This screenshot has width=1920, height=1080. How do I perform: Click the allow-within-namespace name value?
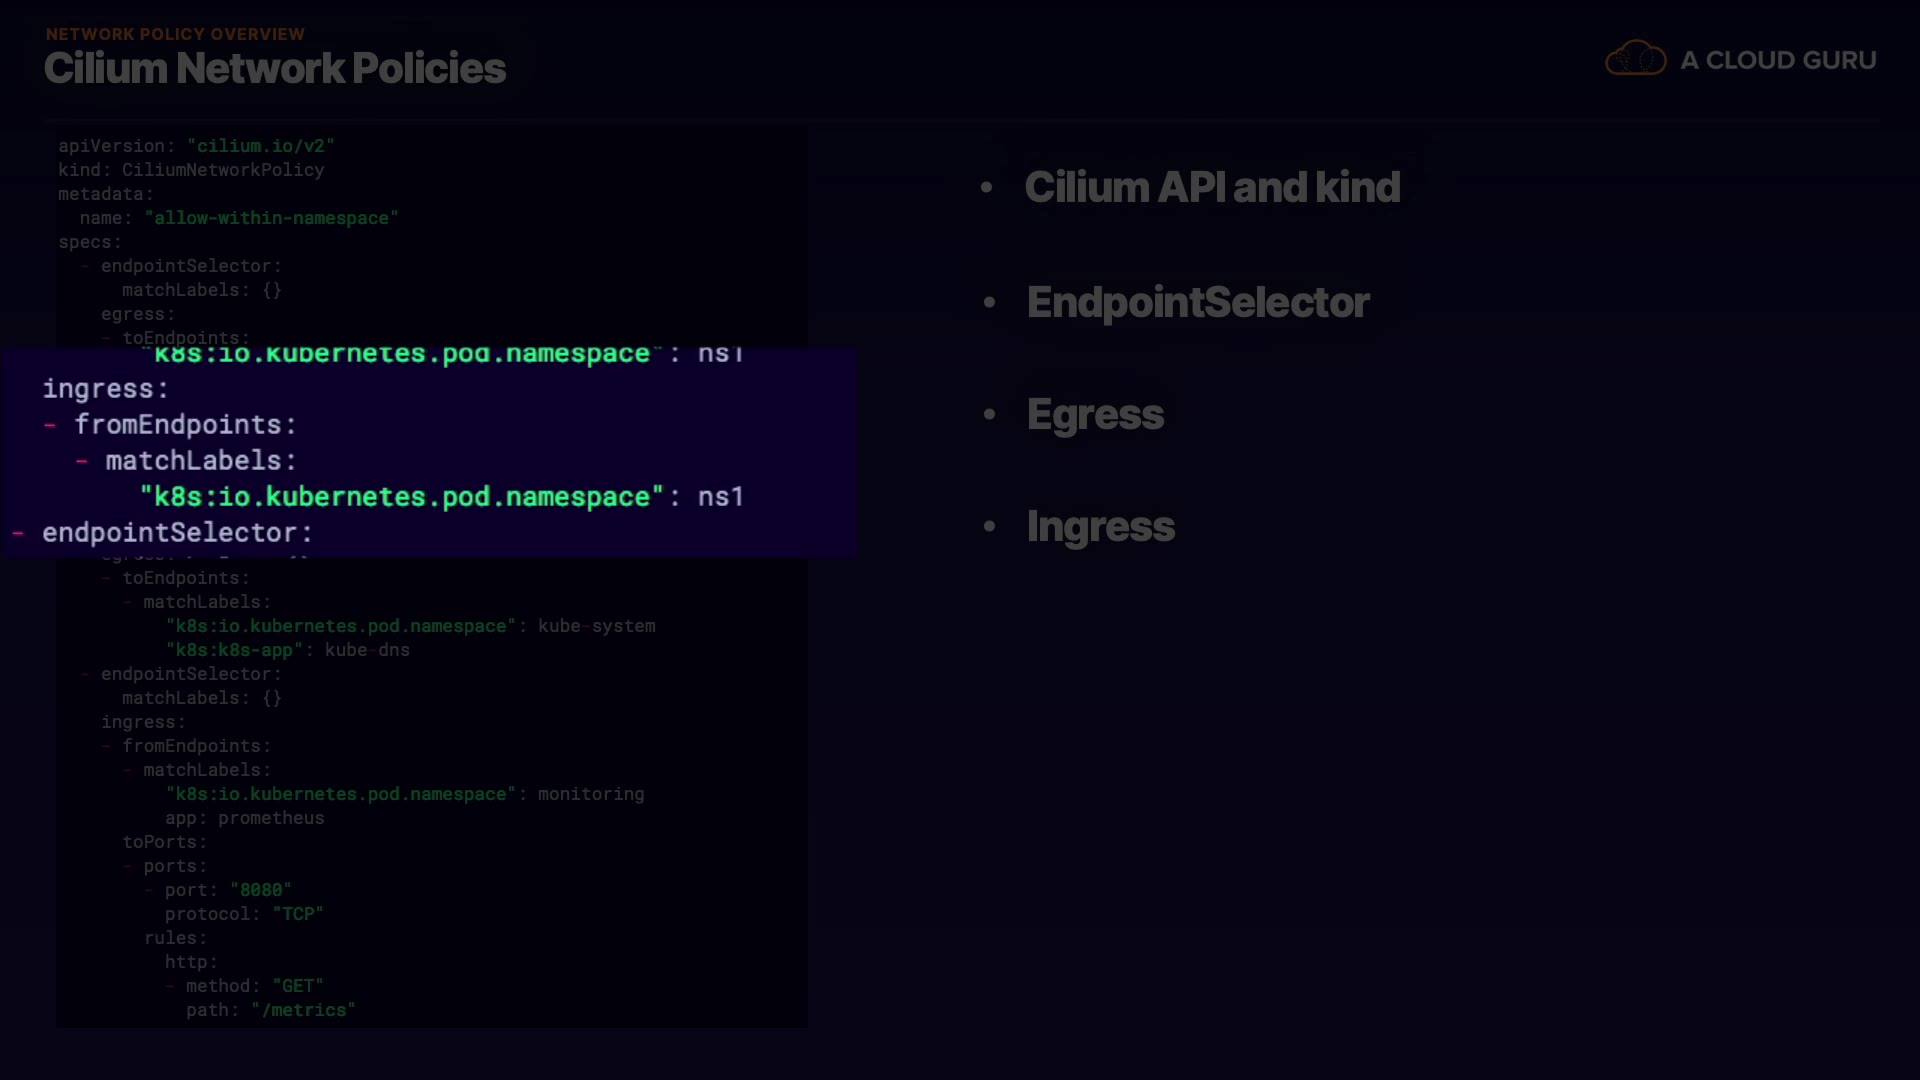click(271, 218)
